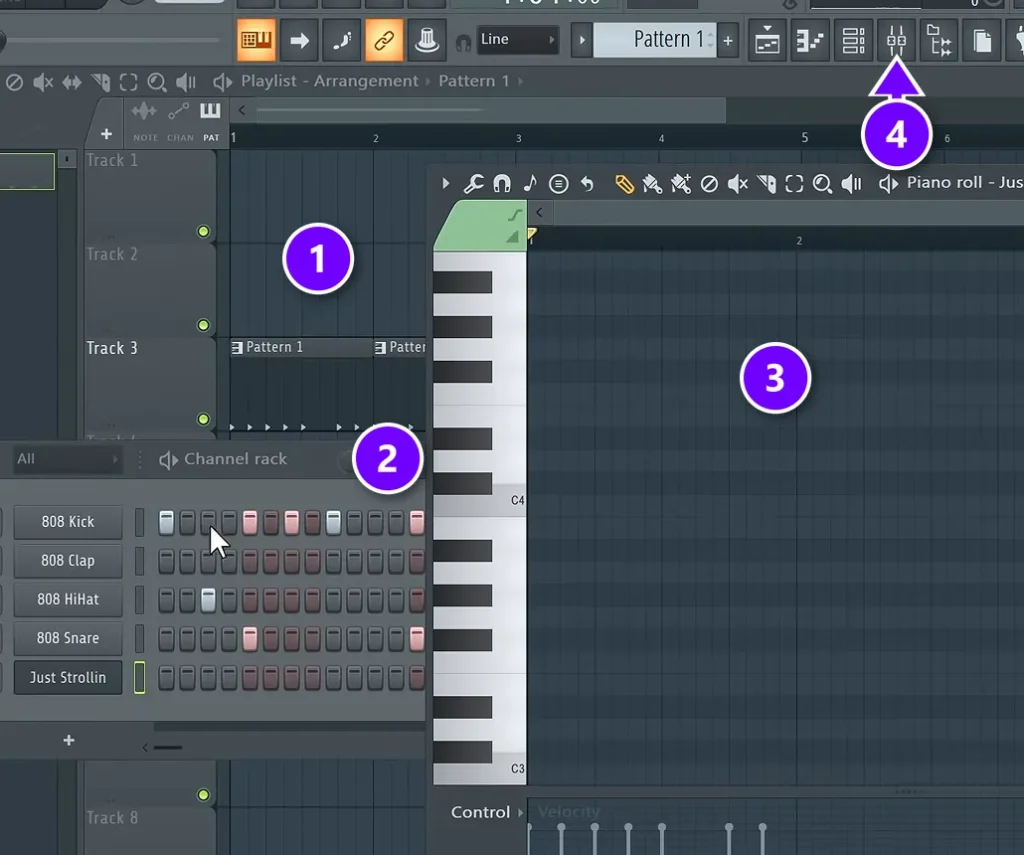Select the 808 Clap channel button
Viewport: 1024px width, 855px height.
coord(68,560)
